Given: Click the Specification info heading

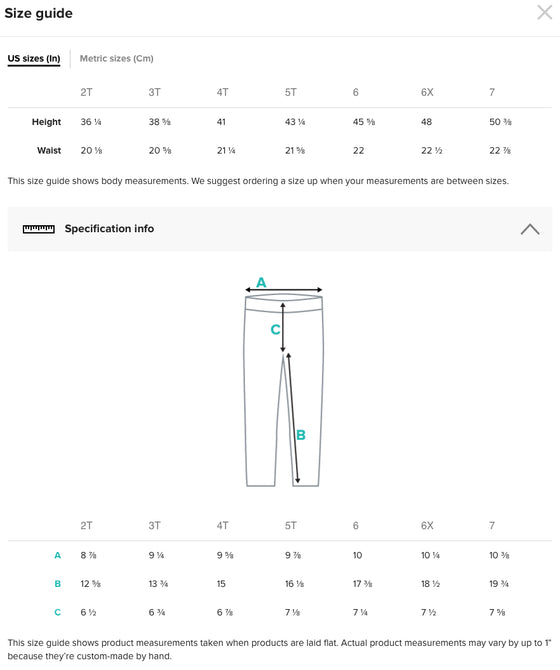Looking at the screenshot, I should click(x=109, y=229).
